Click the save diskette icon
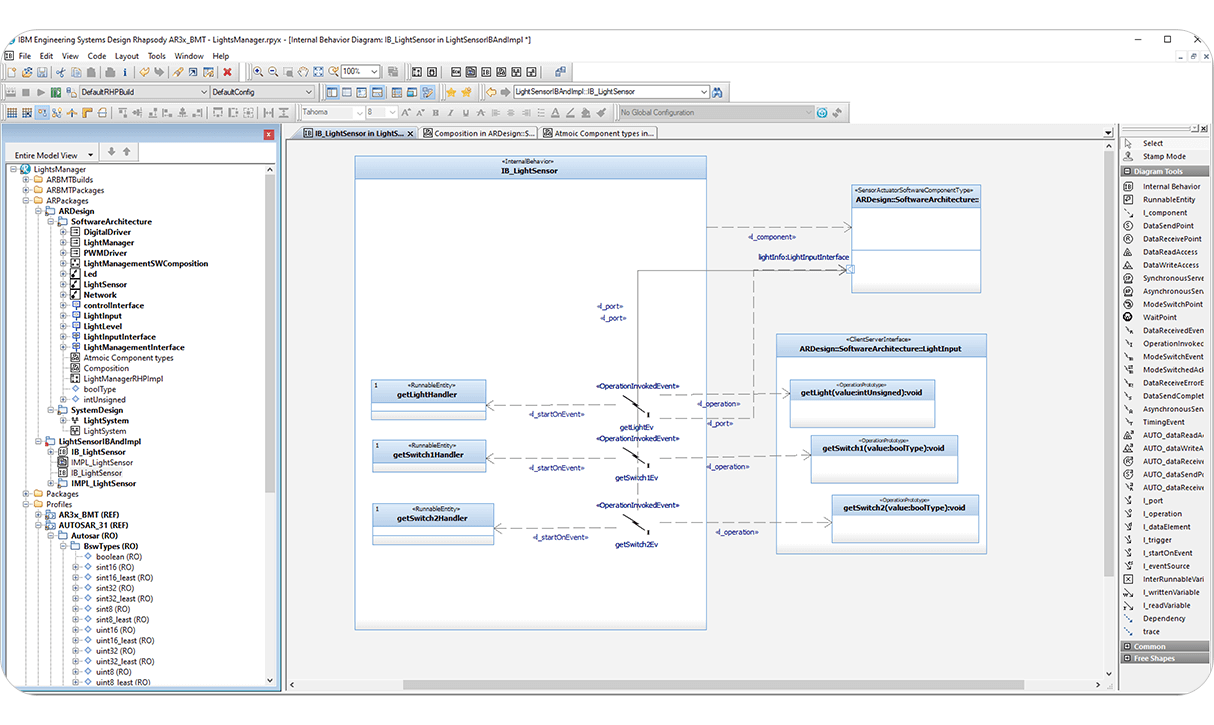 coord(43,72)
